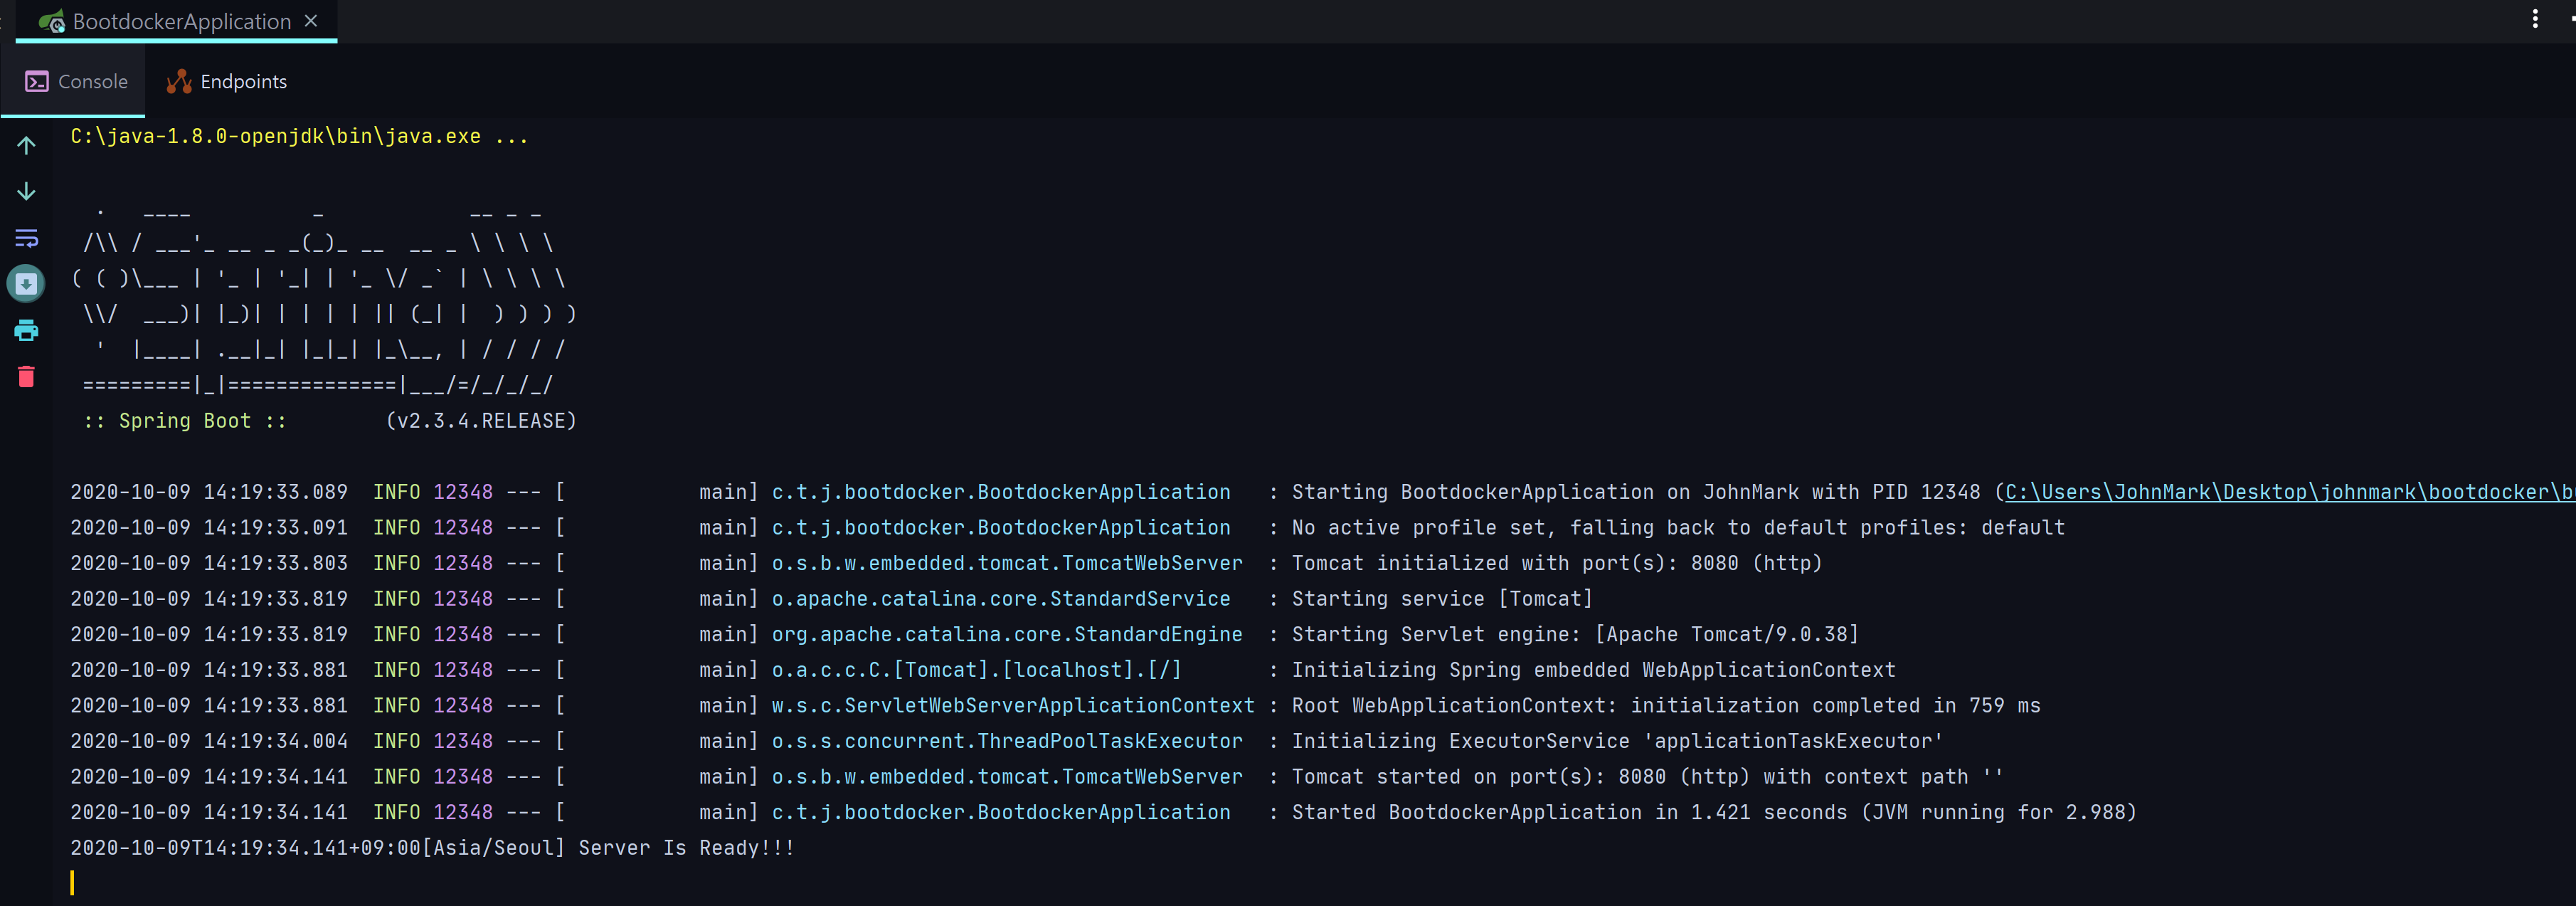Clear console with red trash icon

[x=26, y=377]
